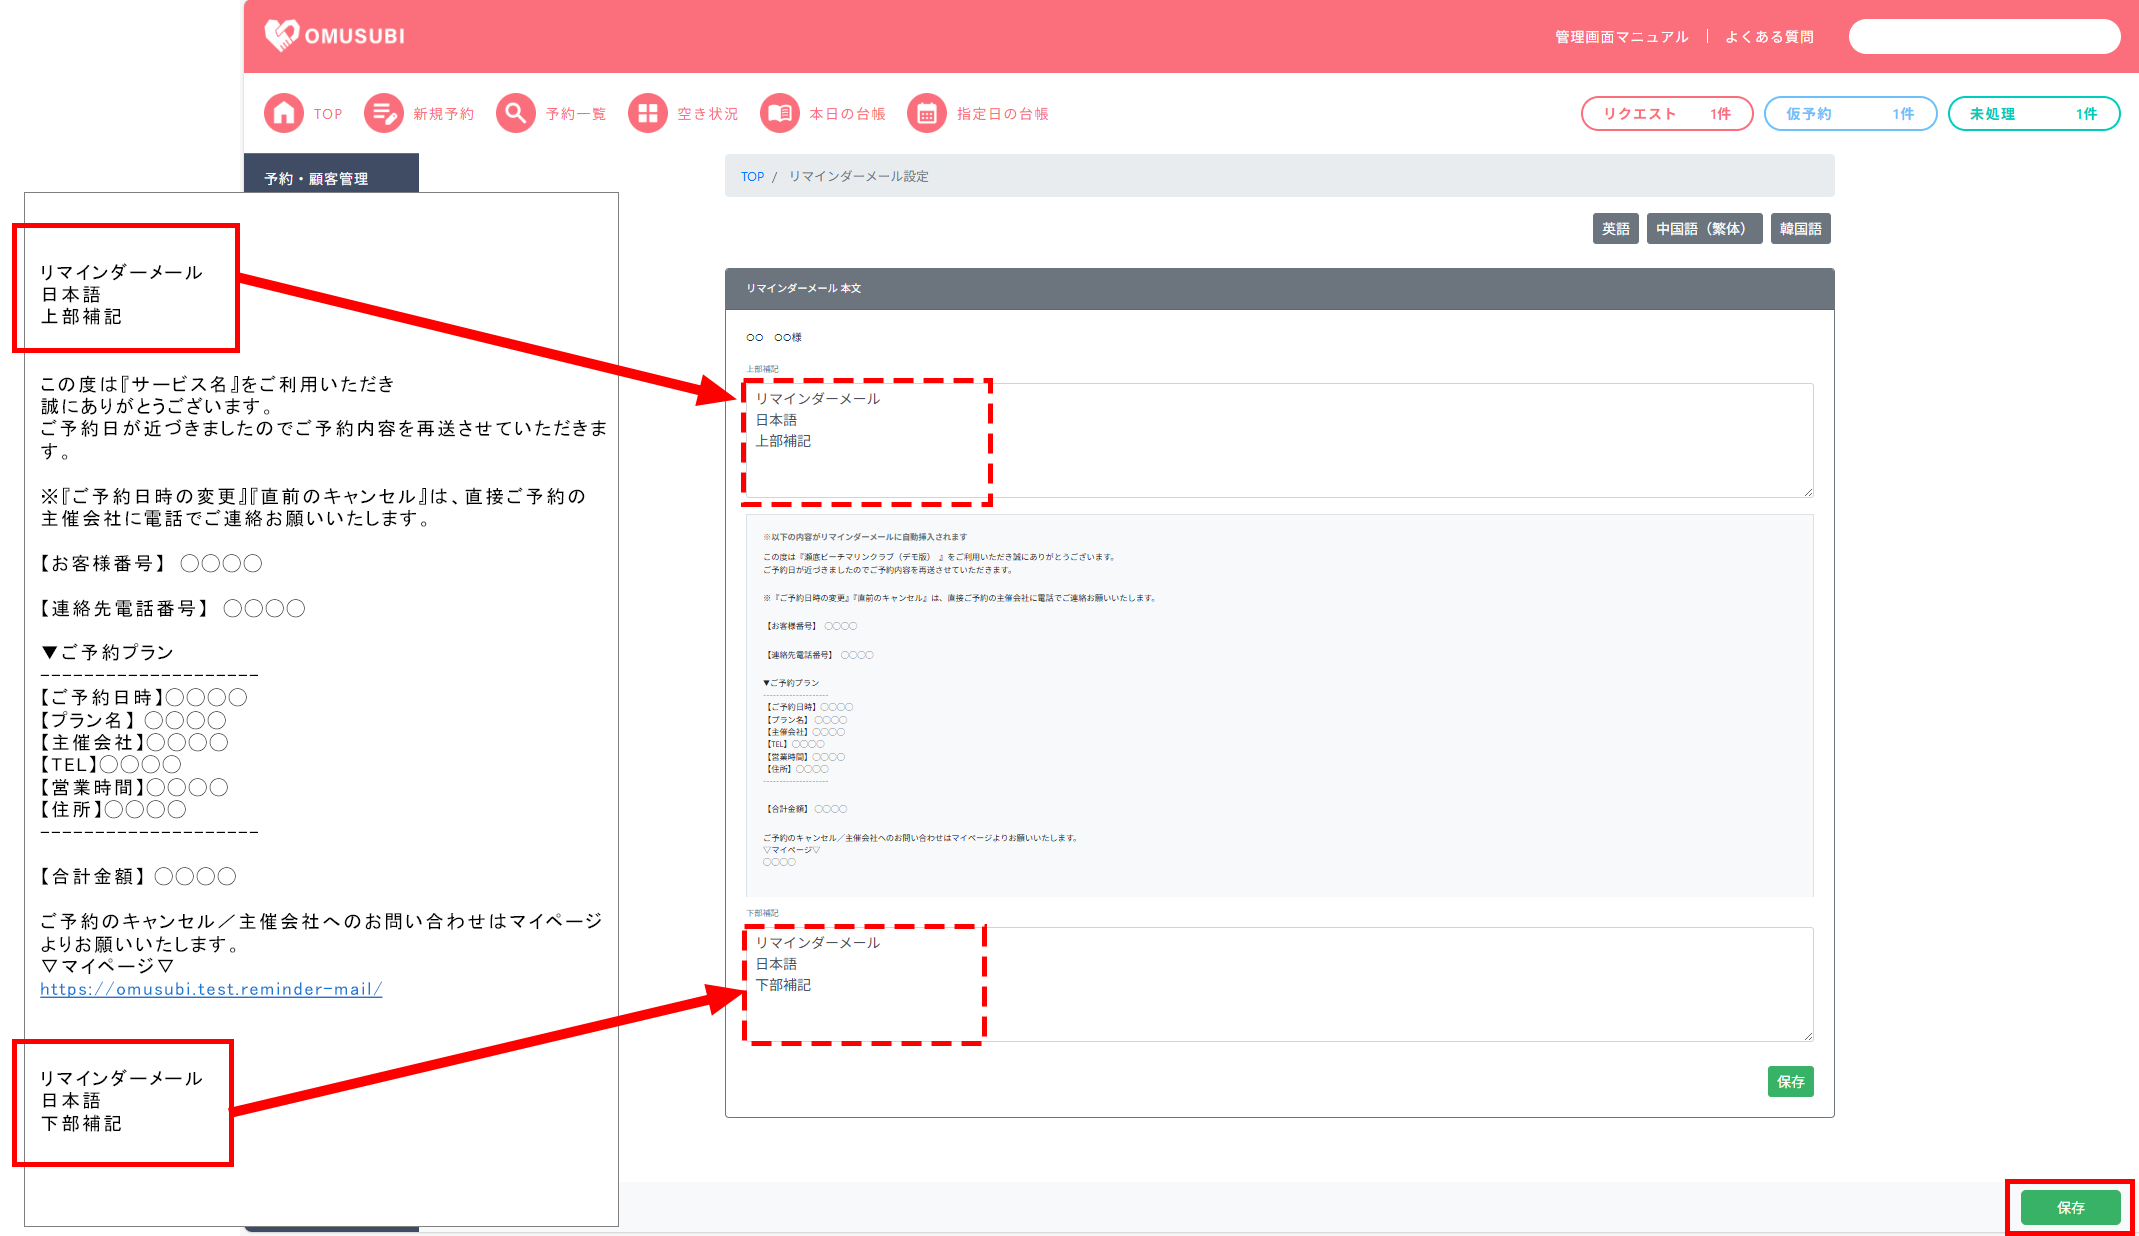2139x1236 pixels.
Task: Open the リクエスト 1件 badge
Action: (x=1666, y=114)
